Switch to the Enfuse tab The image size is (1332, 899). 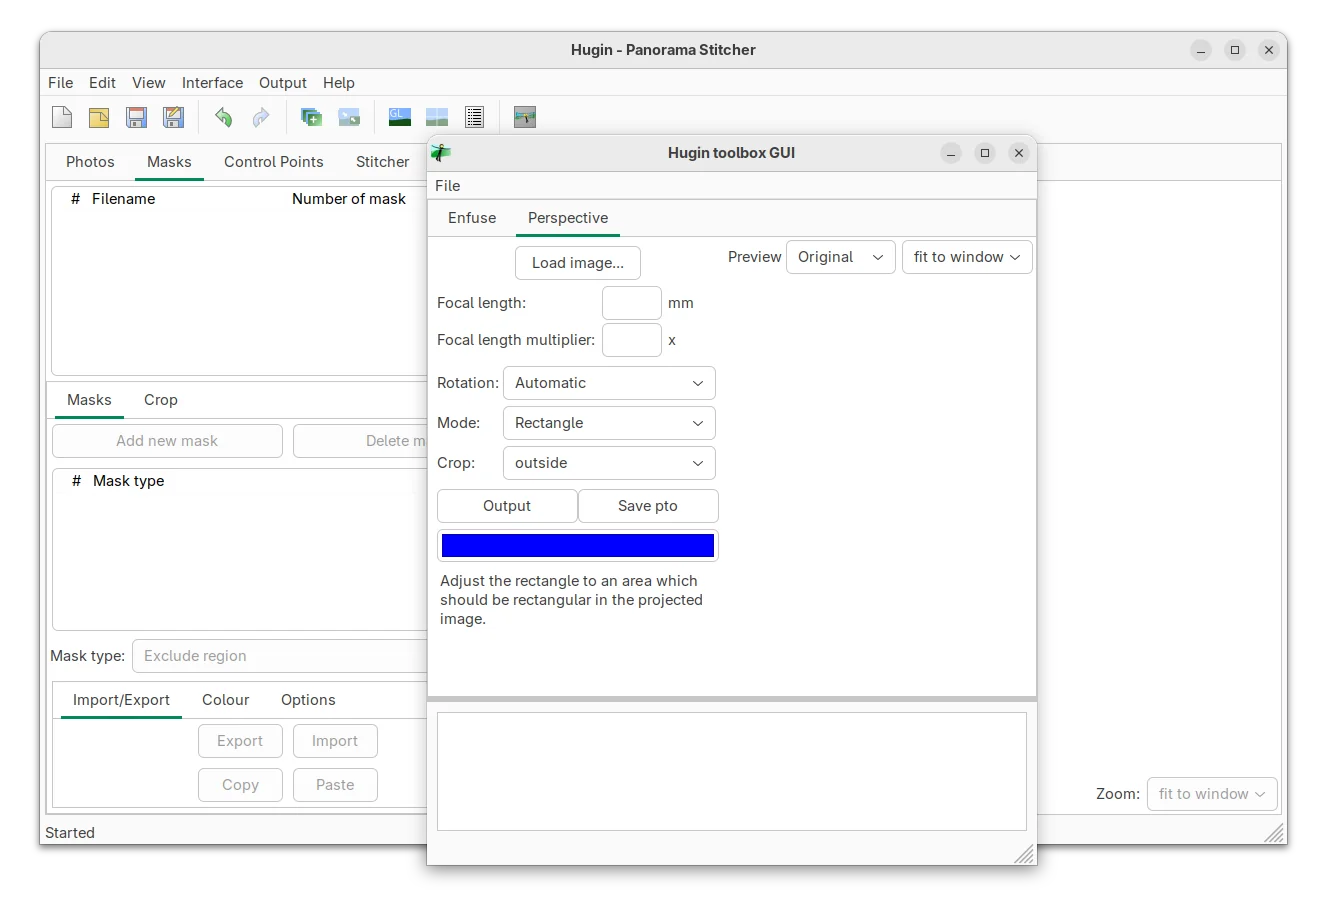point(472,218)
